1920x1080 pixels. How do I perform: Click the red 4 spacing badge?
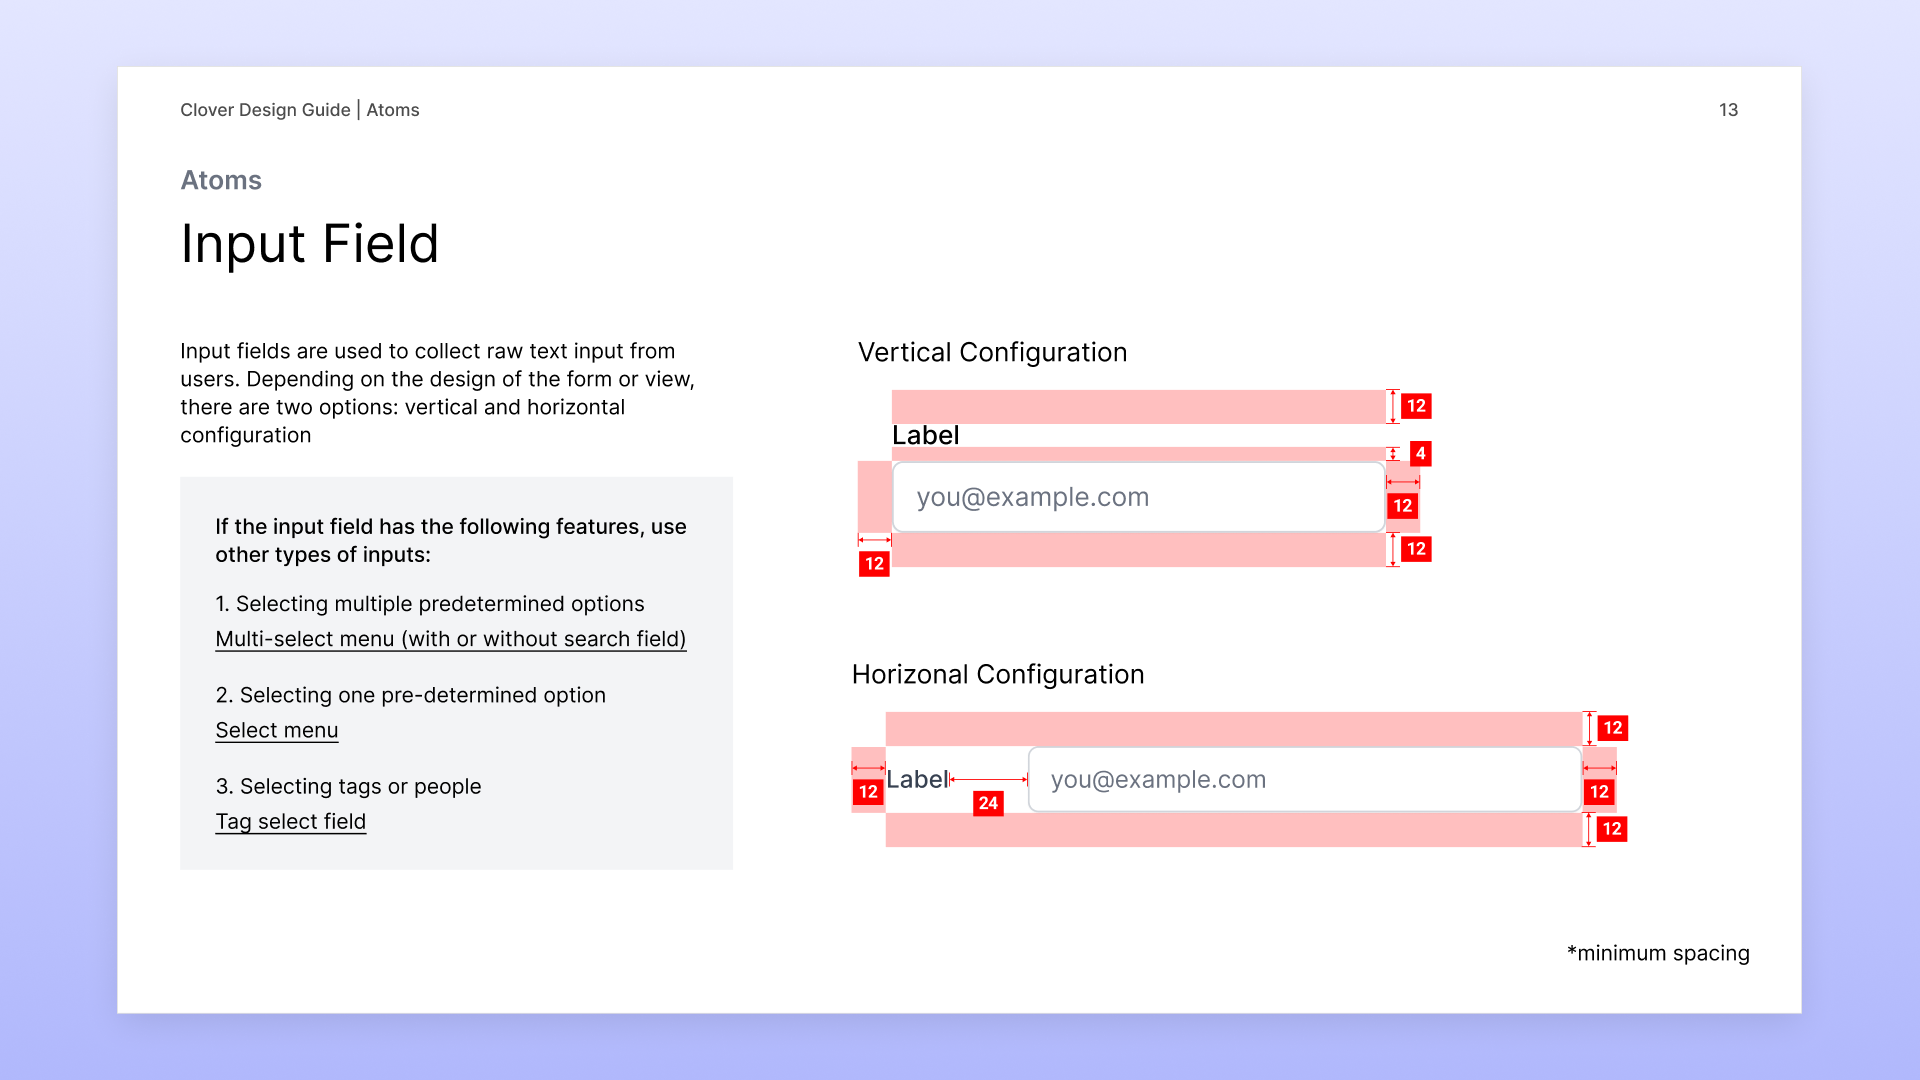[1420, 453]
